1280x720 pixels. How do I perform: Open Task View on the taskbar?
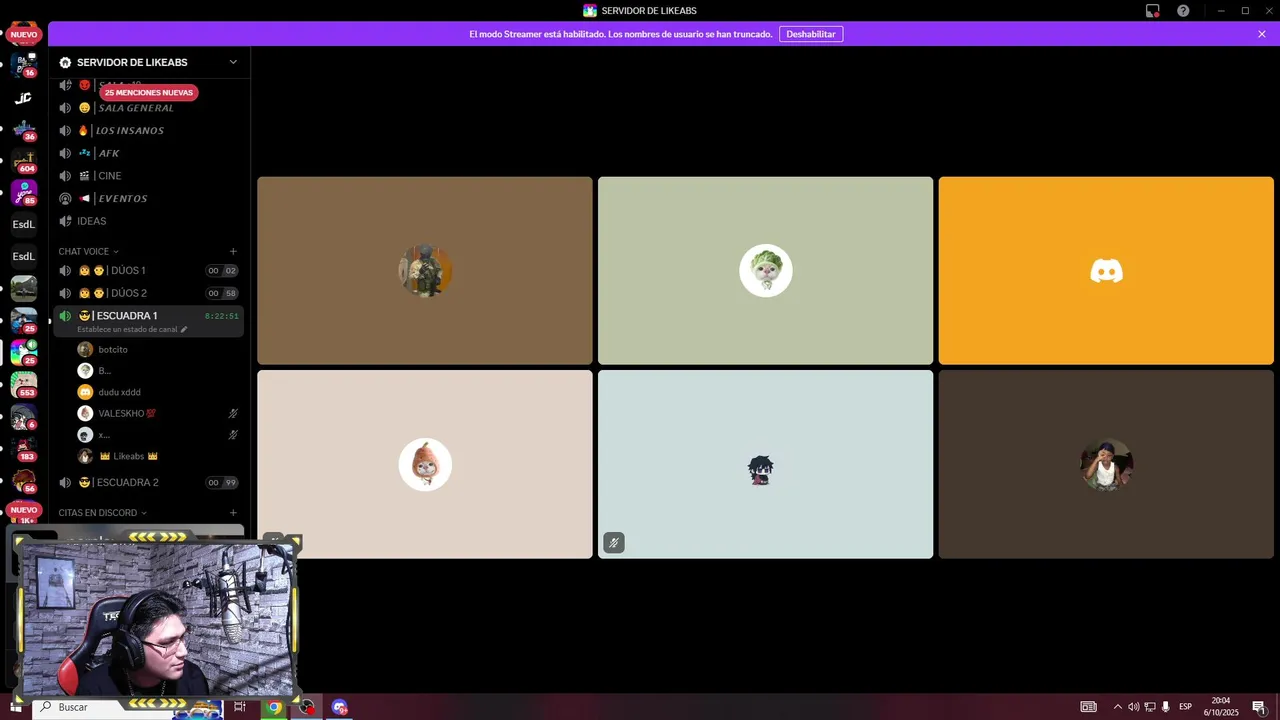(240, 707)
